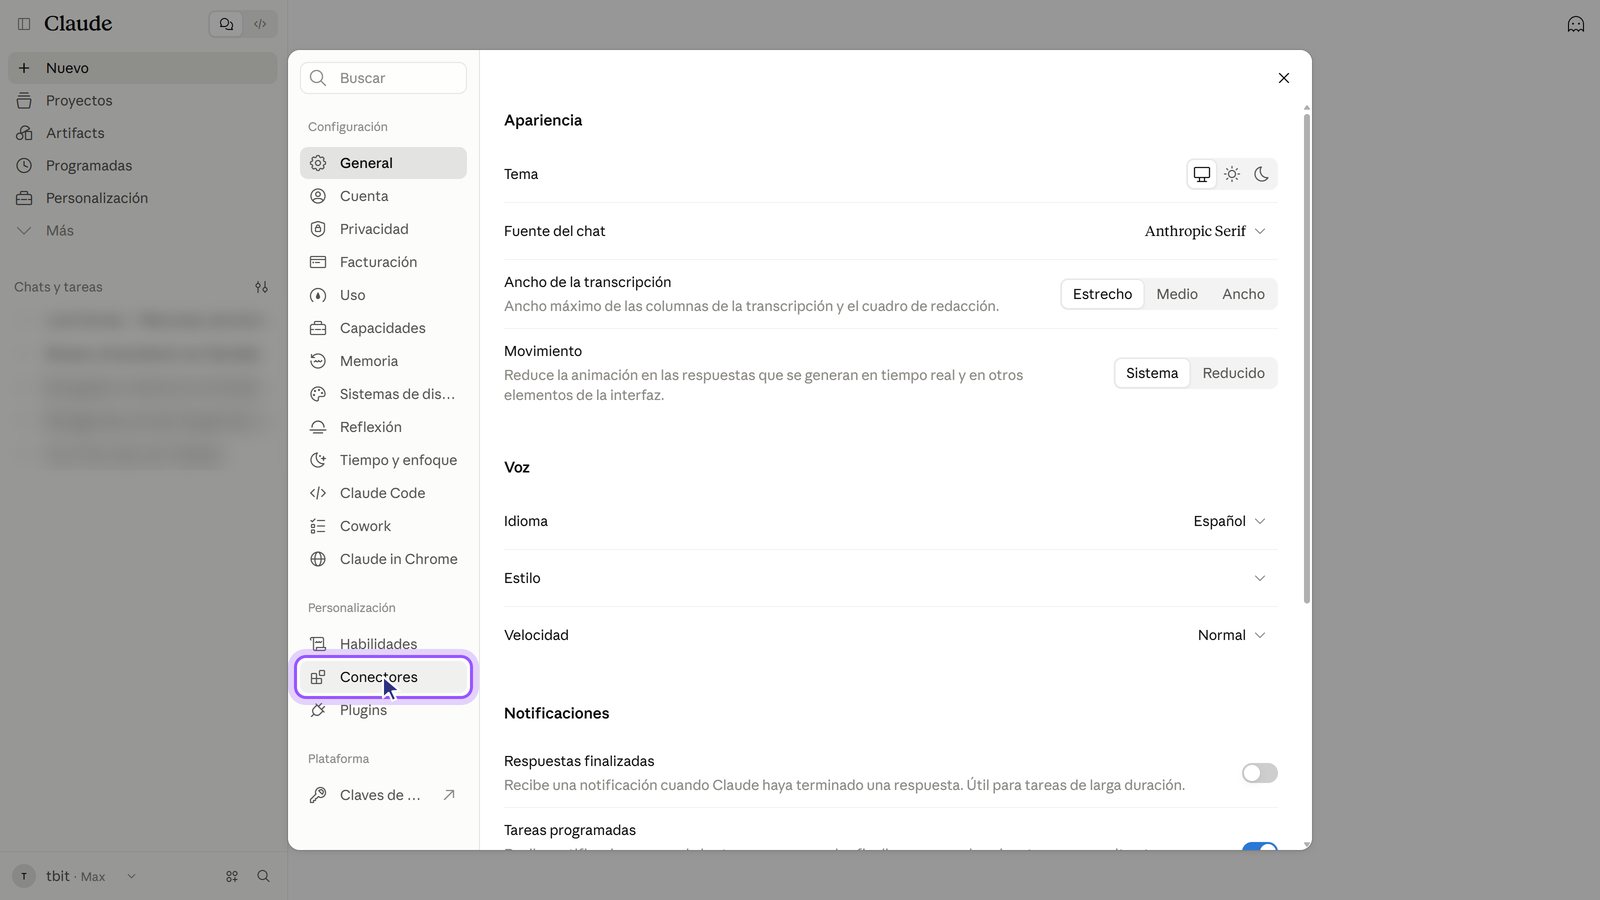Viewport: 1600px width, 900px height.
Task: Set transcript width to Ancho
Action: point(1243,294)
